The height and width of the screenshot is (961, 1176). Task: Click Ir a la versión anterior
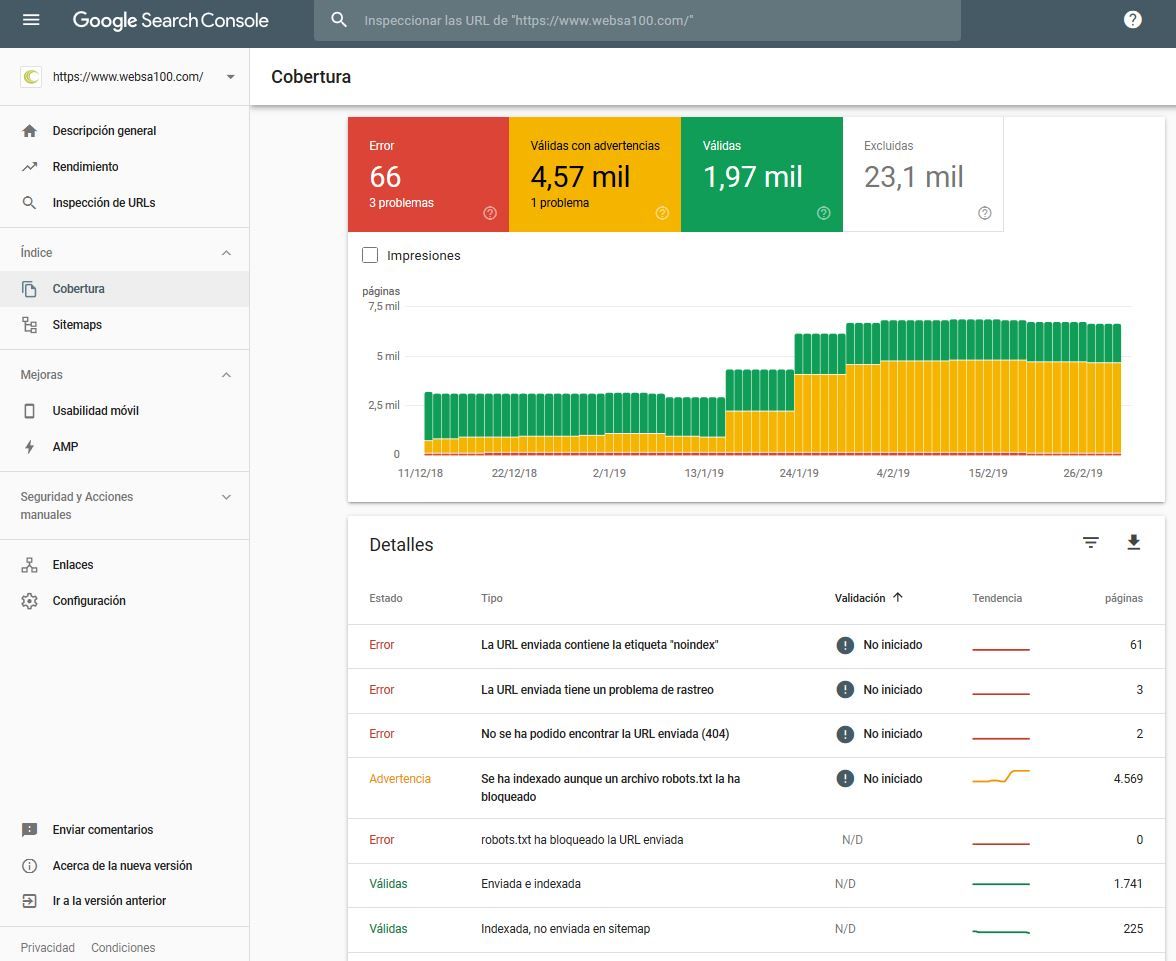coord(109,901)
